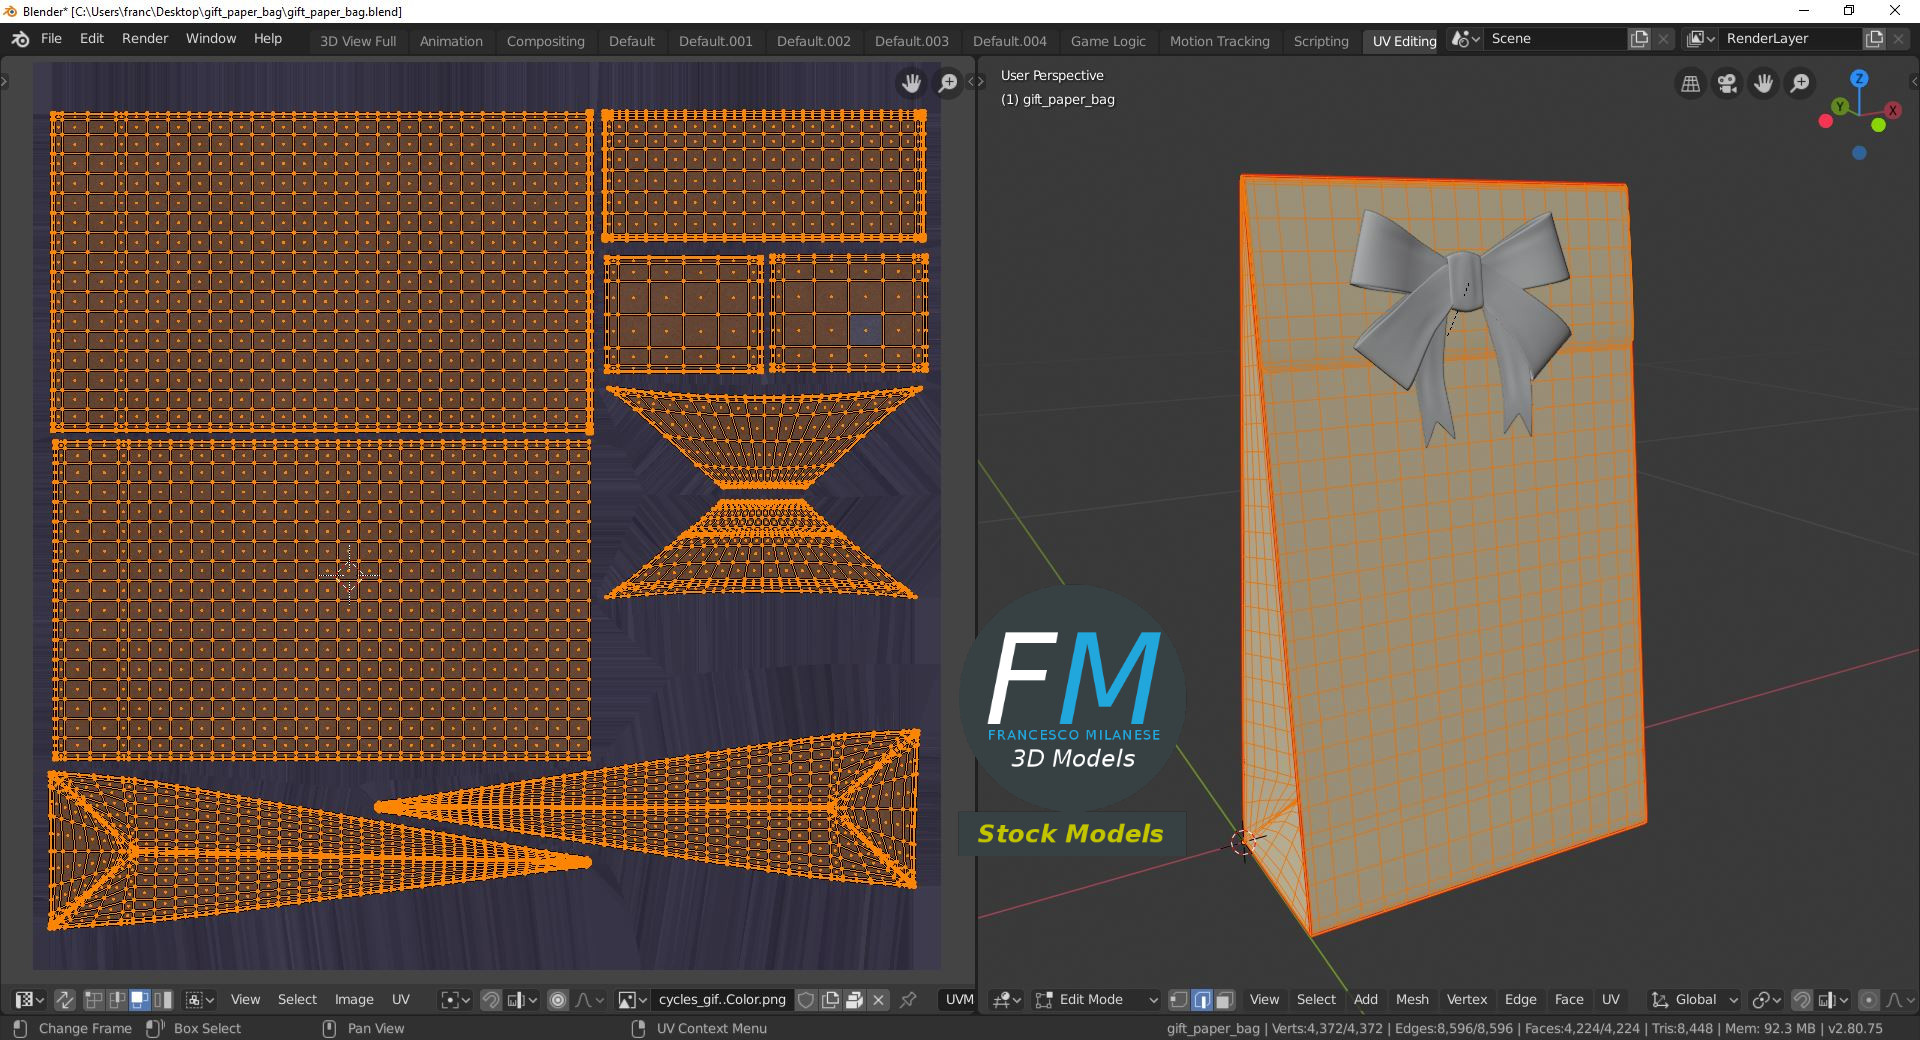Open the Edit Mode dropdown

1097,1000
